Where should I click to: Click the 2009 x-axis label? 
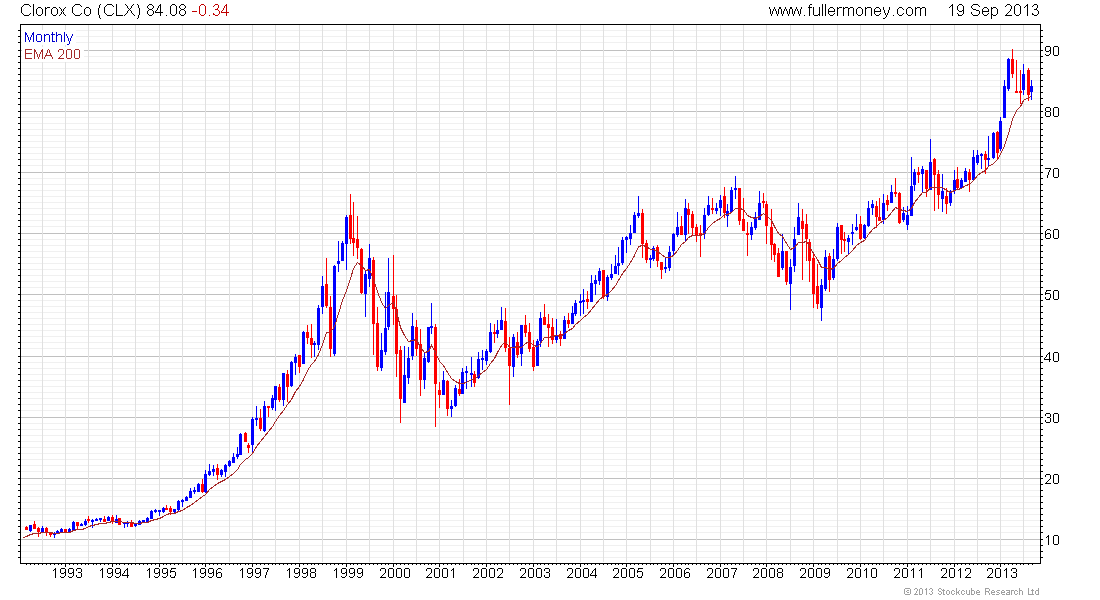pos(815,573)
